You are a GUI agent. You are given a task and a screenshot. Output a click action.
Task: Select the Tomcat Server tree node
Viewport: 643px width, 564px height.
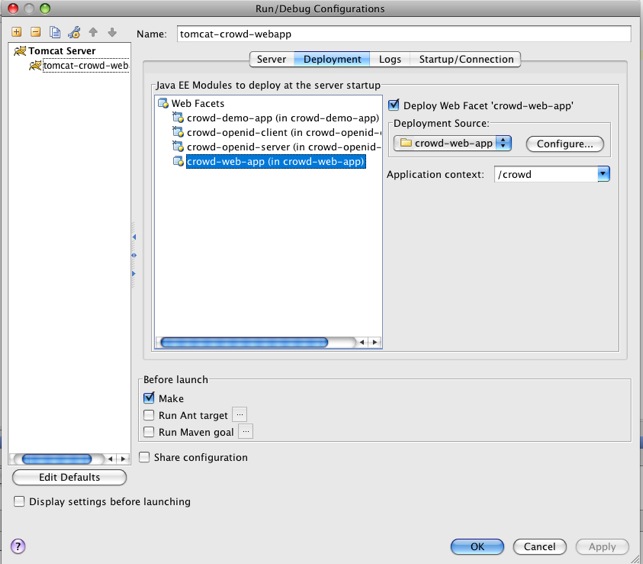[61, 51]
